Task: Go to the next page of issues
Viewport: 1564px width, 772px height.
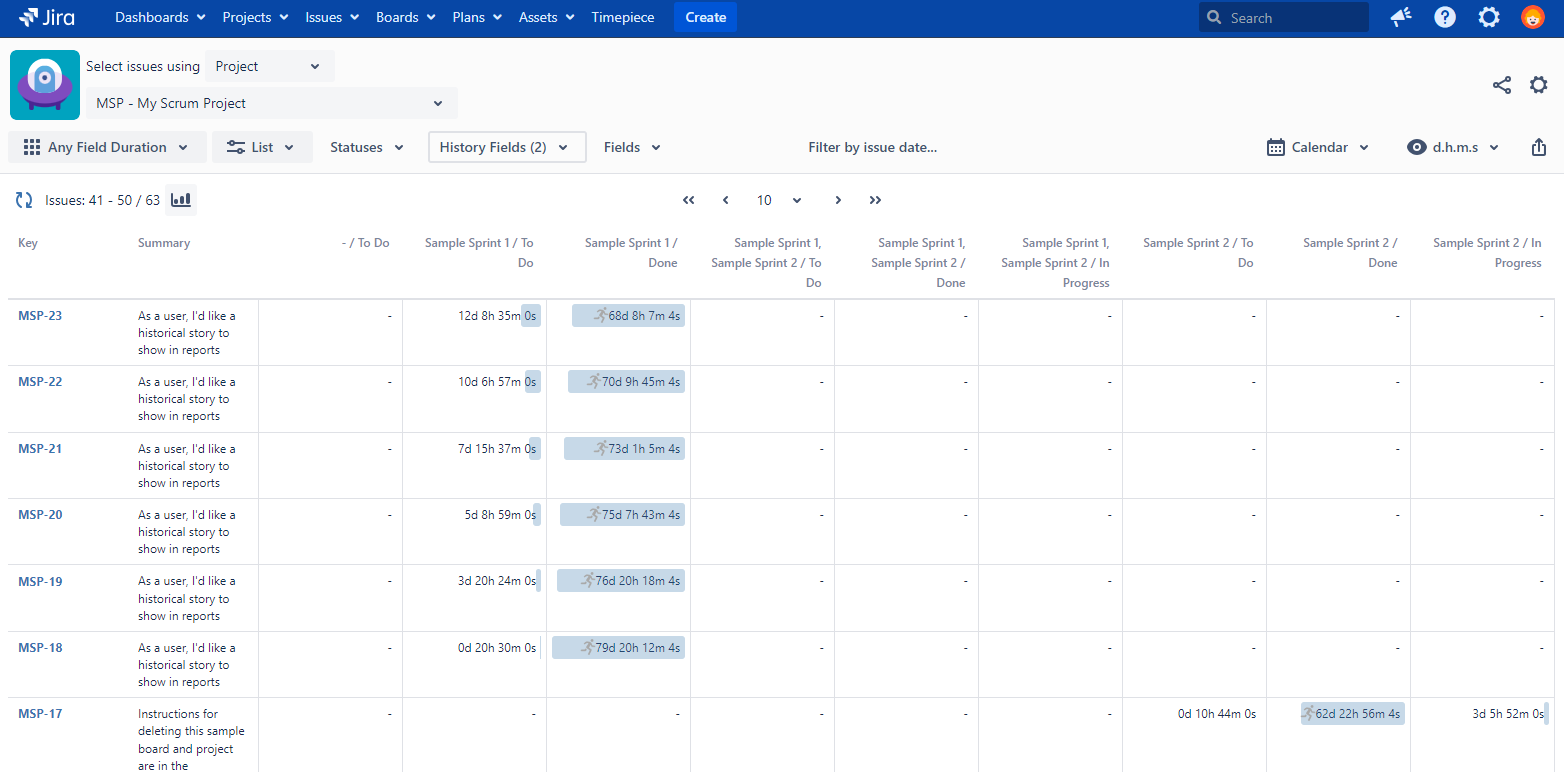Action: point(838,200)
